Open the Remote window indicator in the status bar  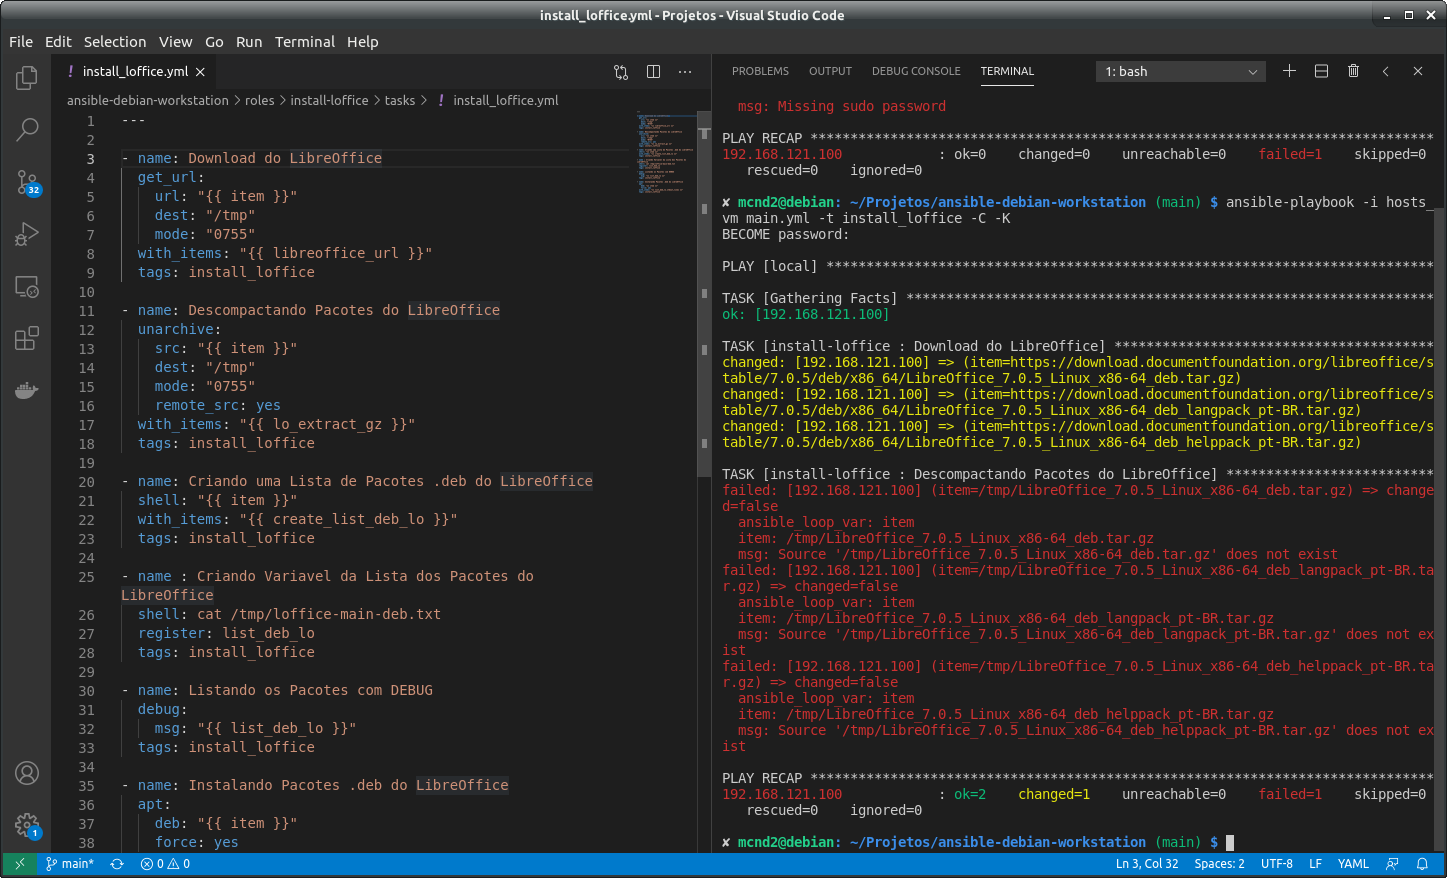pos(19,864)
